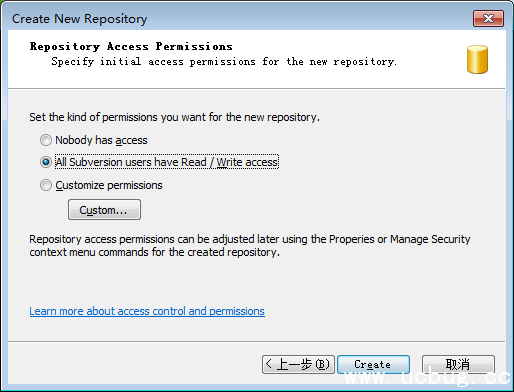Click the yellow repository cylinder icon
The width and height of the screenshot is (514, 392).
pos(477,59)
